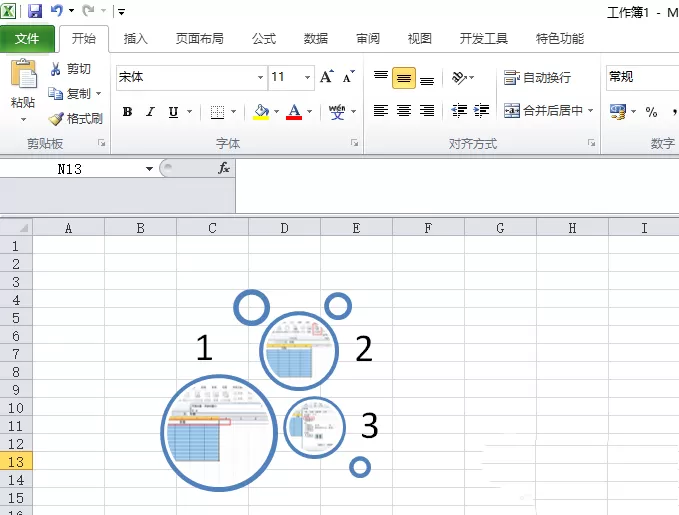Increase font size with the large A icon
Image resolution: width=679 pixels, height=515 pixels.
[327, 77]
